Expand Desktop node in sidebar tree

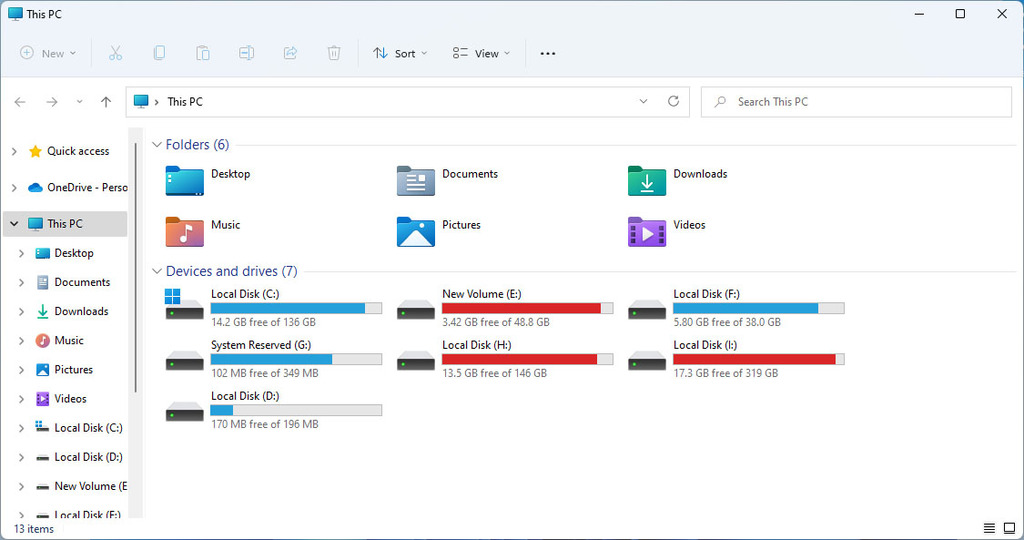(x=22, y=253)
